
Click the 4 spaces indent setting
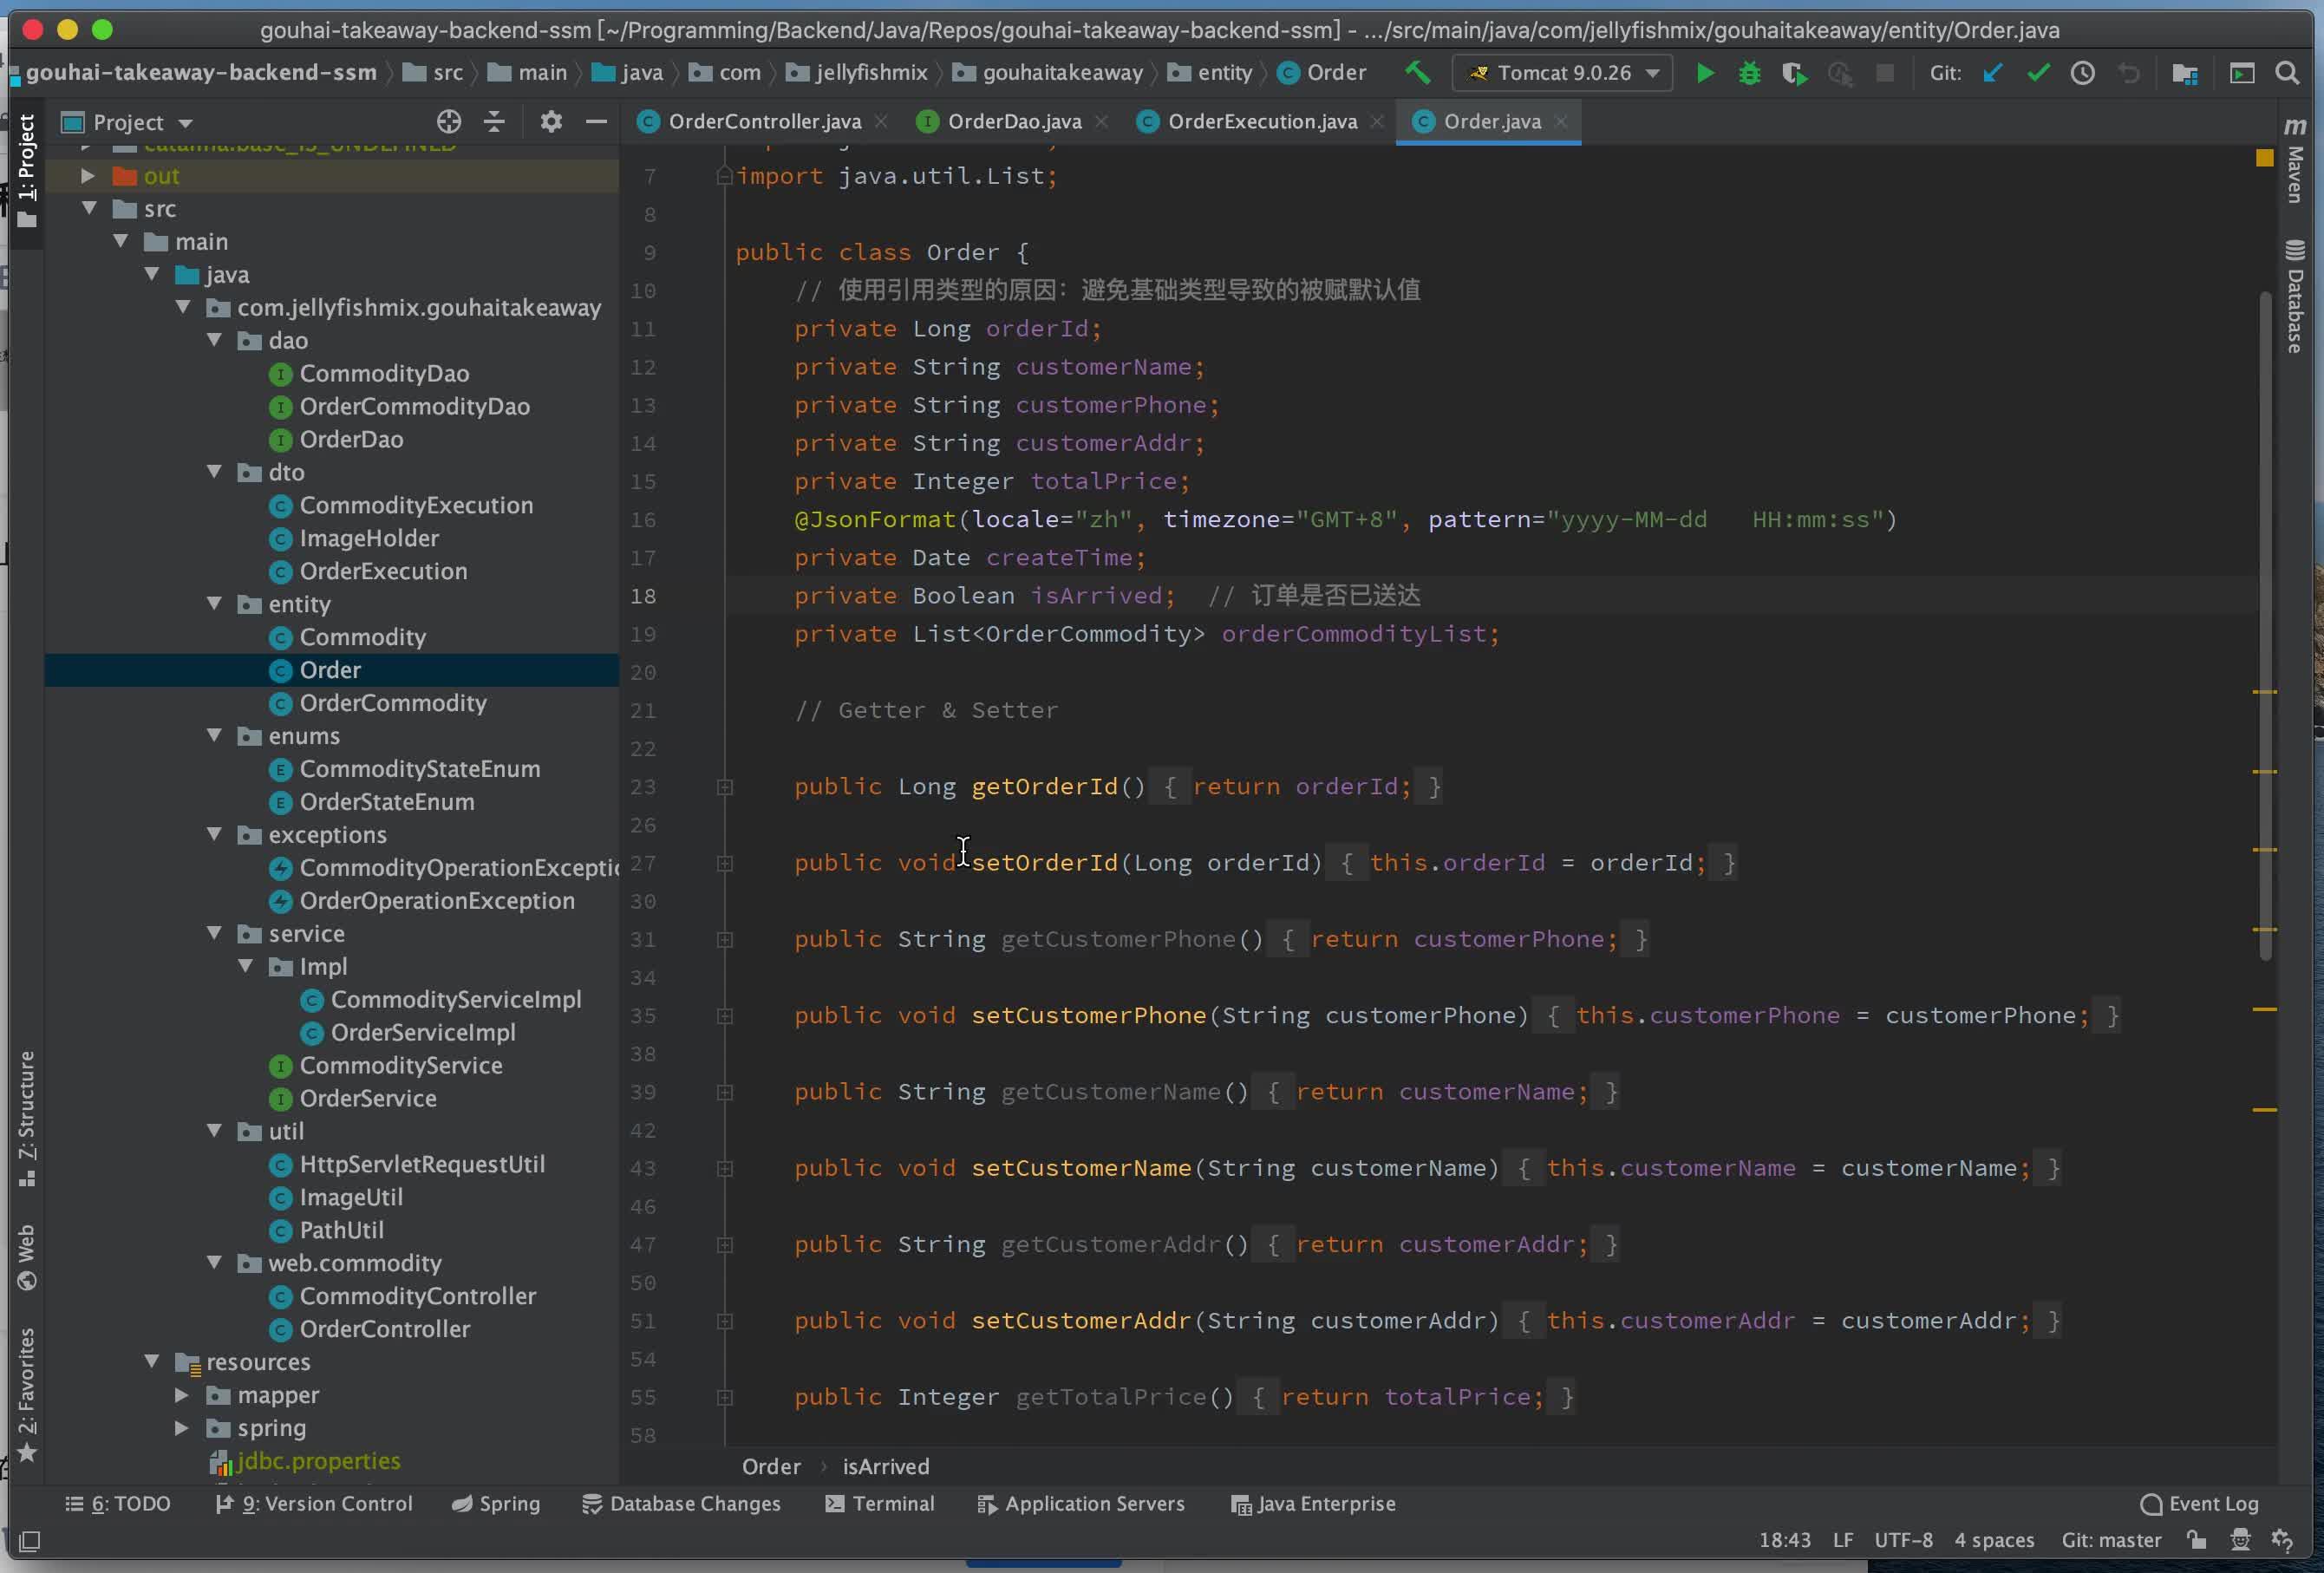click(1994, 1540)
